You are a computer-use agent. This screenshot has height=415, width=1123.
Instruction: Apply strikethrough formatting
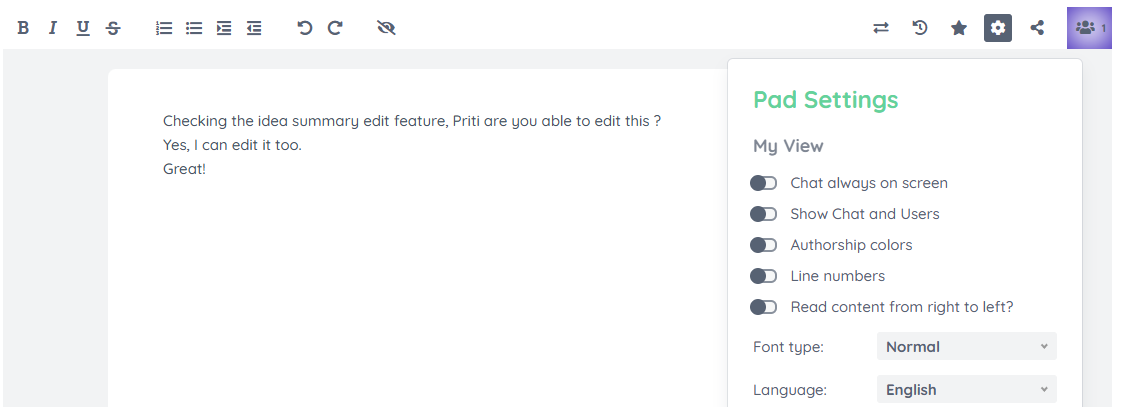[x=113, y=28]
